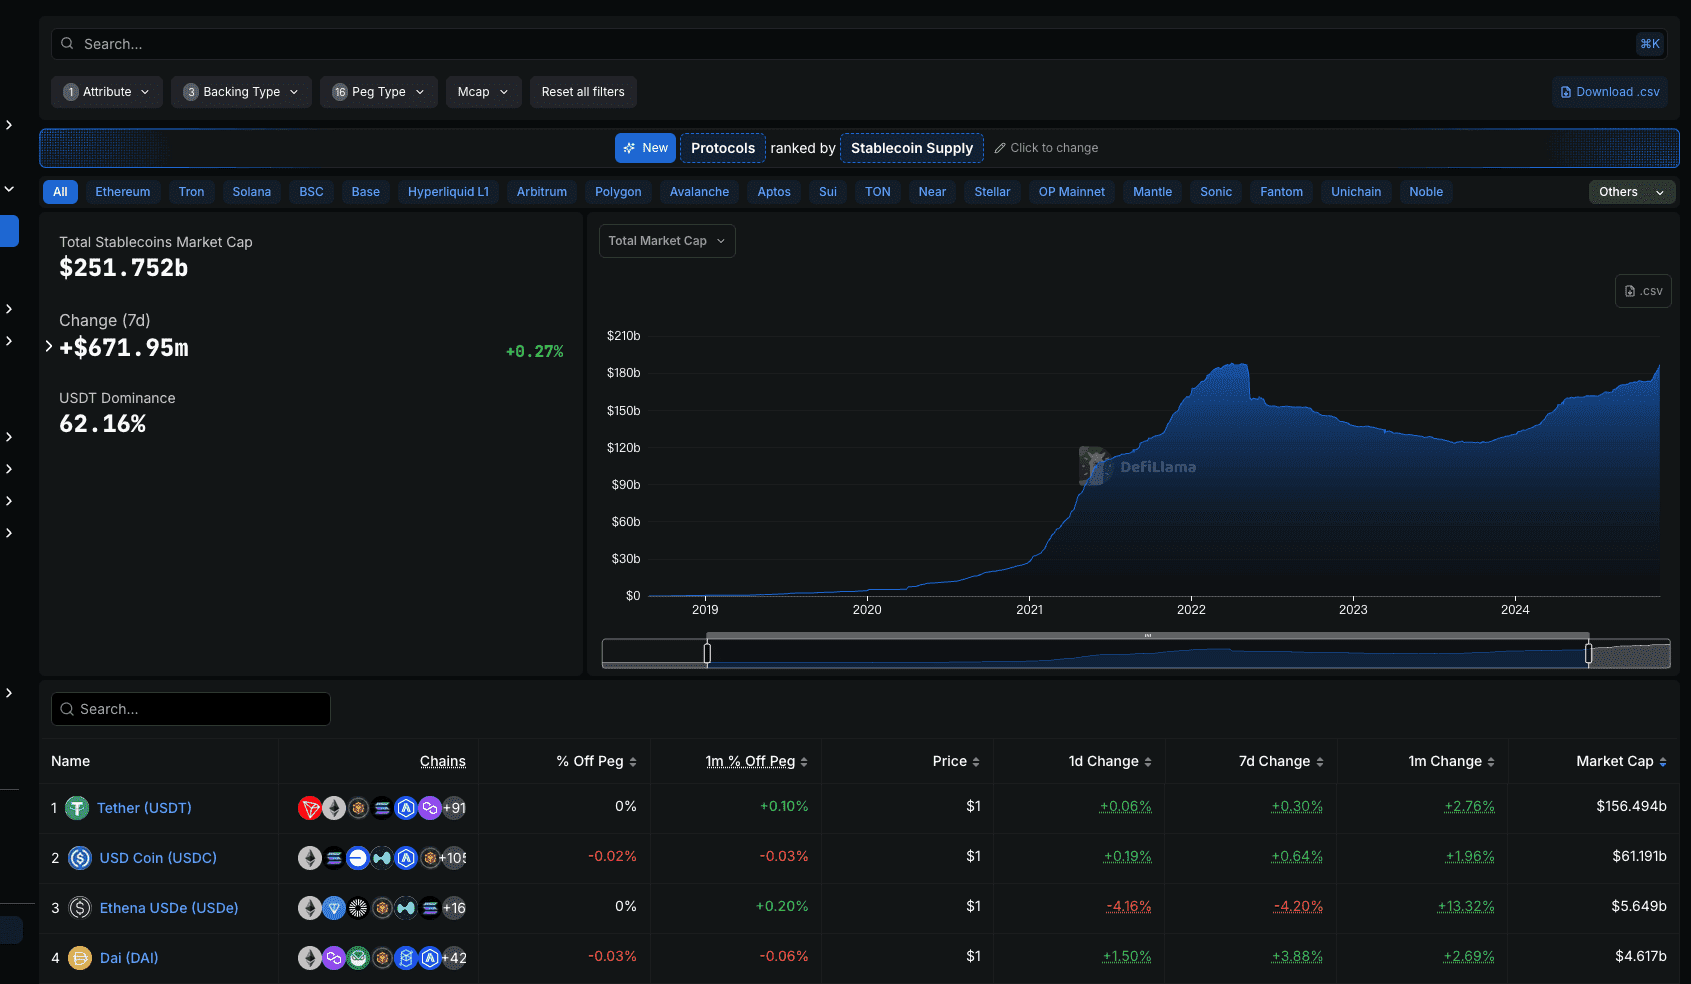The width and height of the screenshot is (1691, 984).
Task: Click the $156.494b market cap value
Action: click(1631, 806)
